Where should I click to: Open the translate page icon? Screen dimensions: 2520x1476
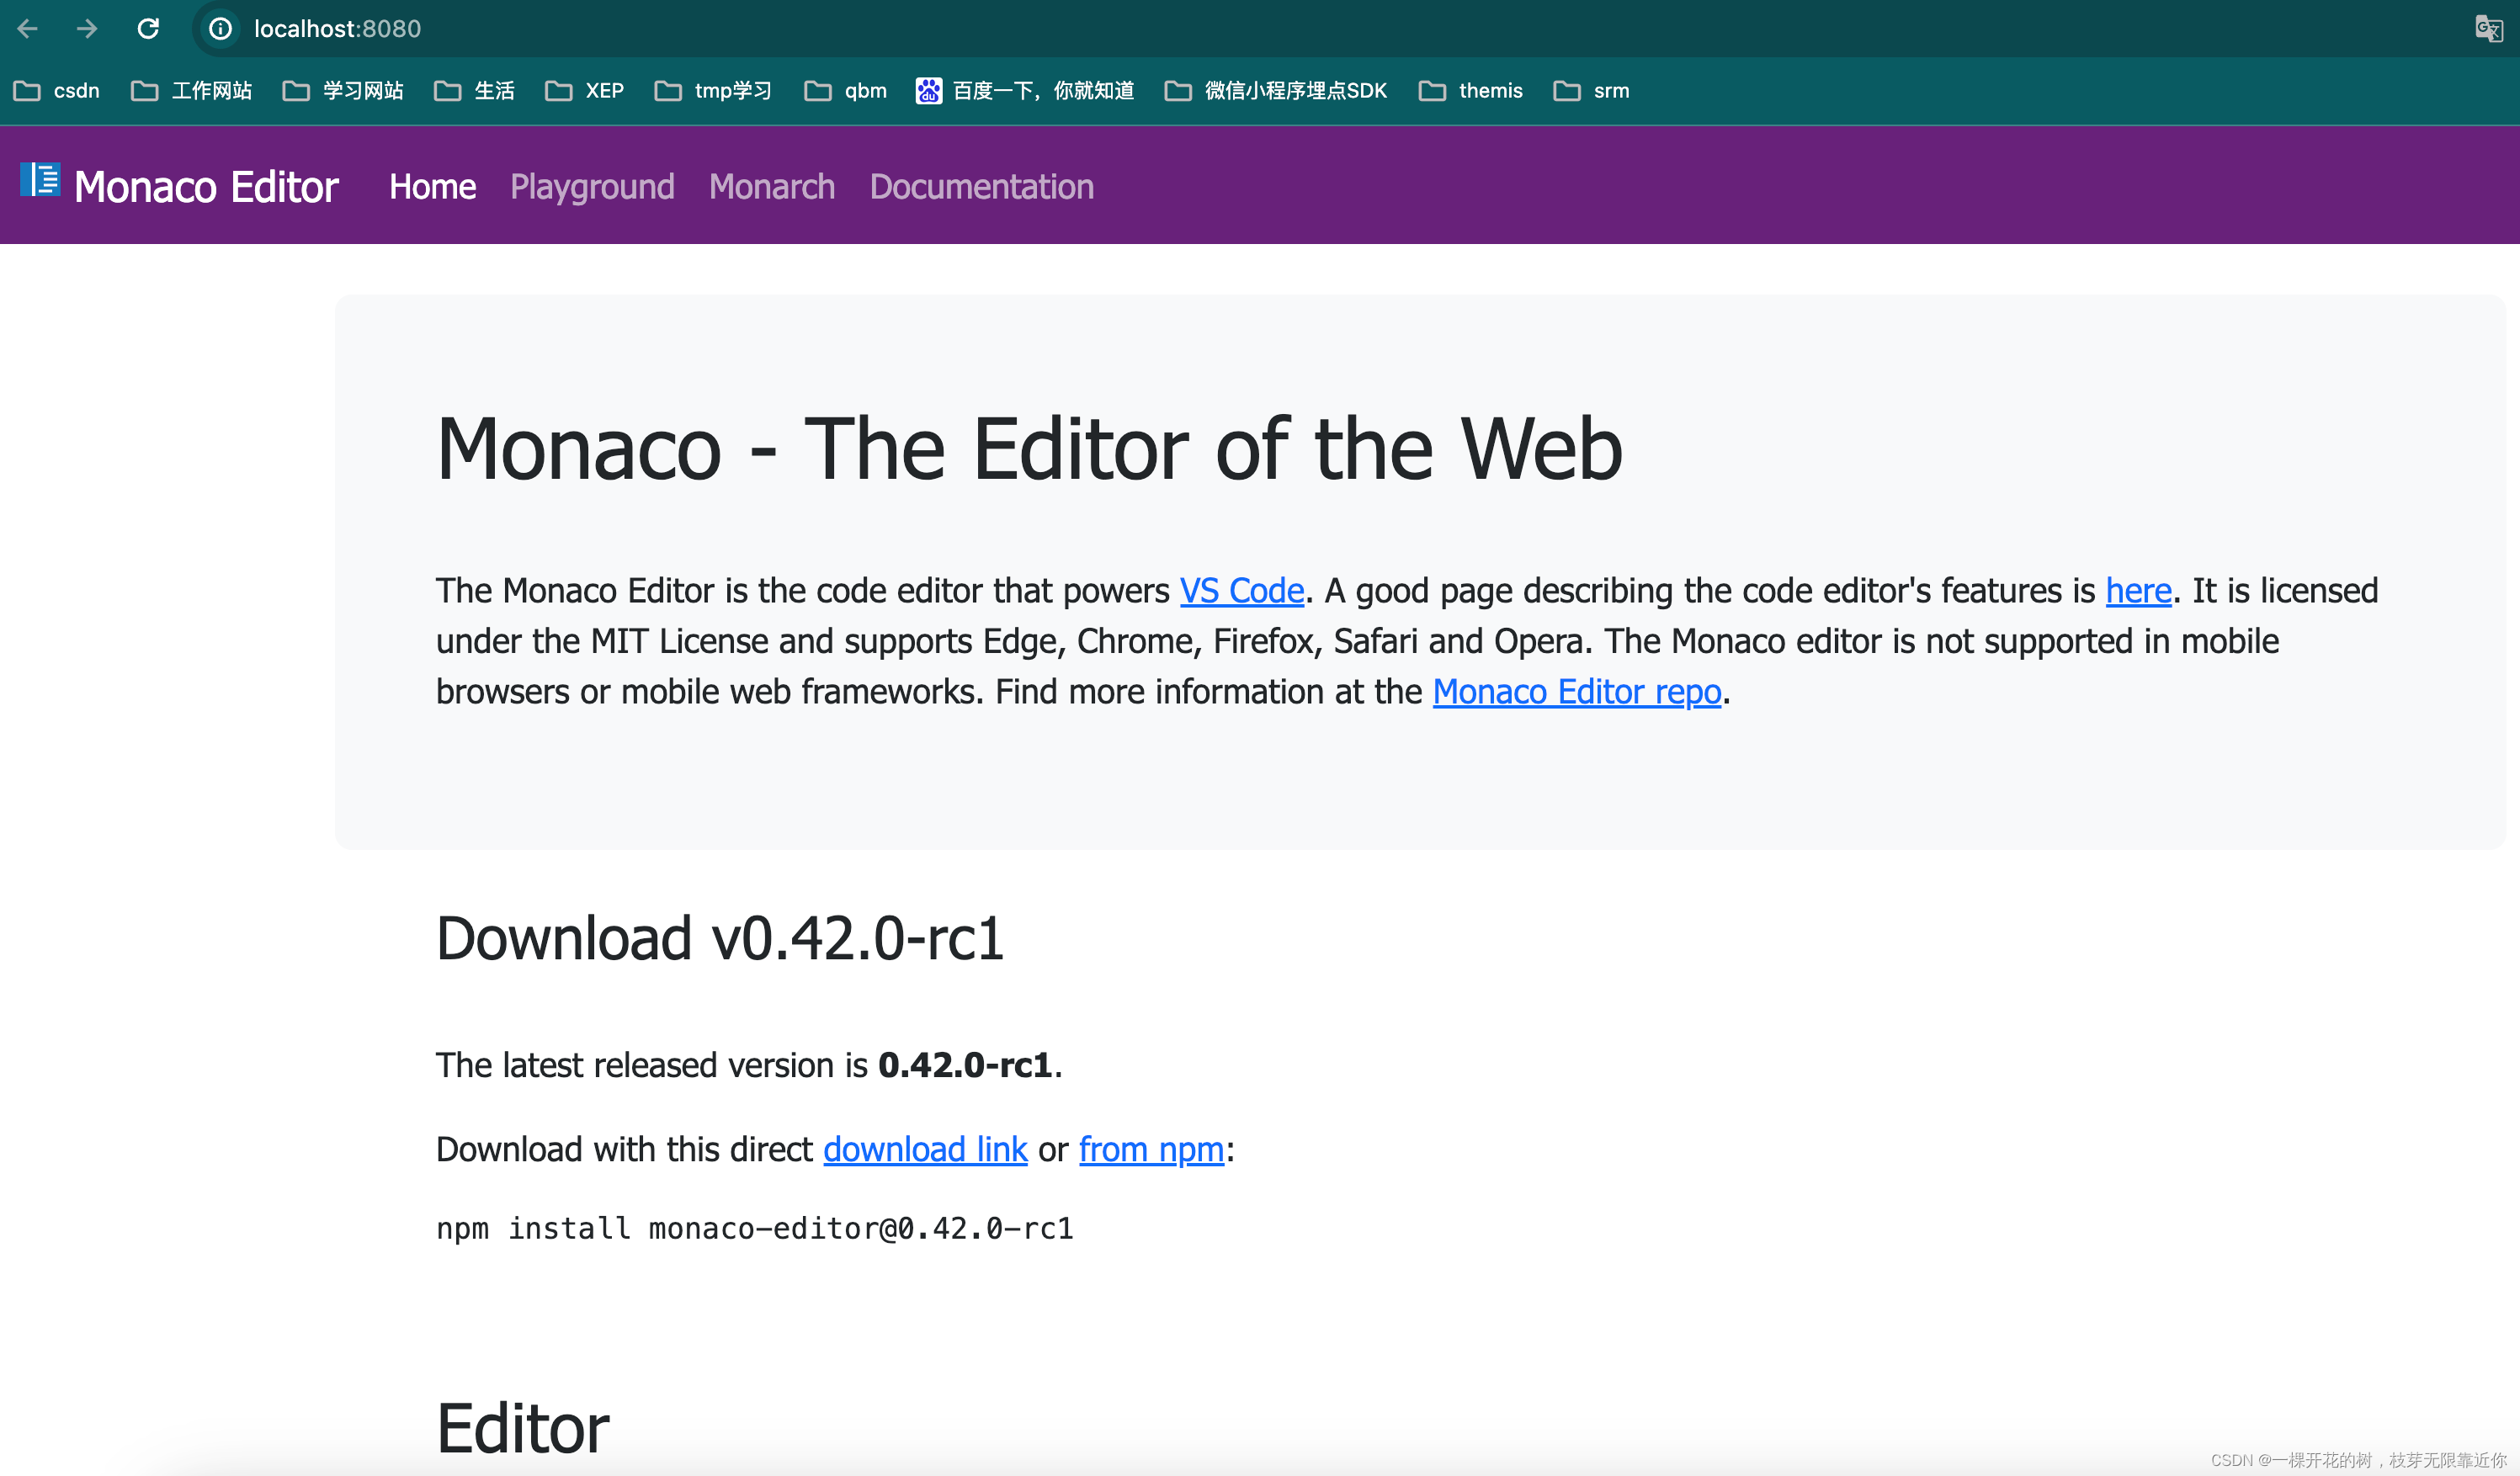[x=2489, y=29]
